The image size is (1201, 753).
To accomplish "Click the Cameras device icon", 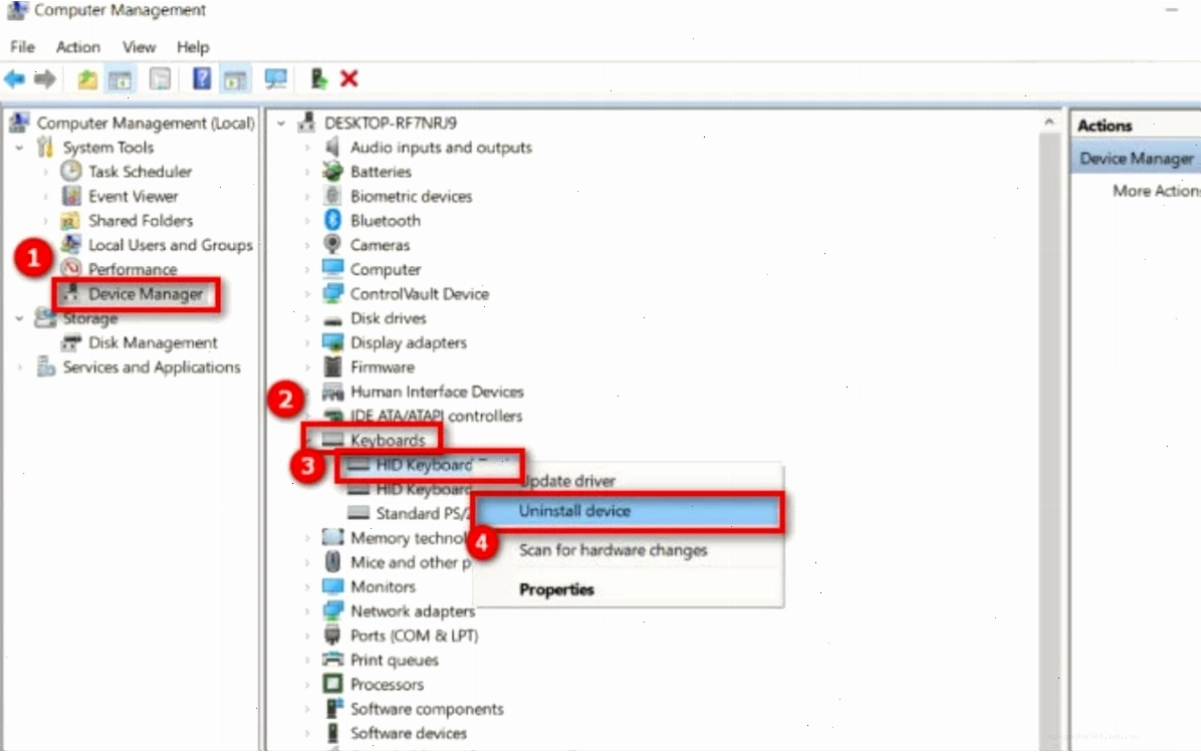I will [x=333, y=244].
